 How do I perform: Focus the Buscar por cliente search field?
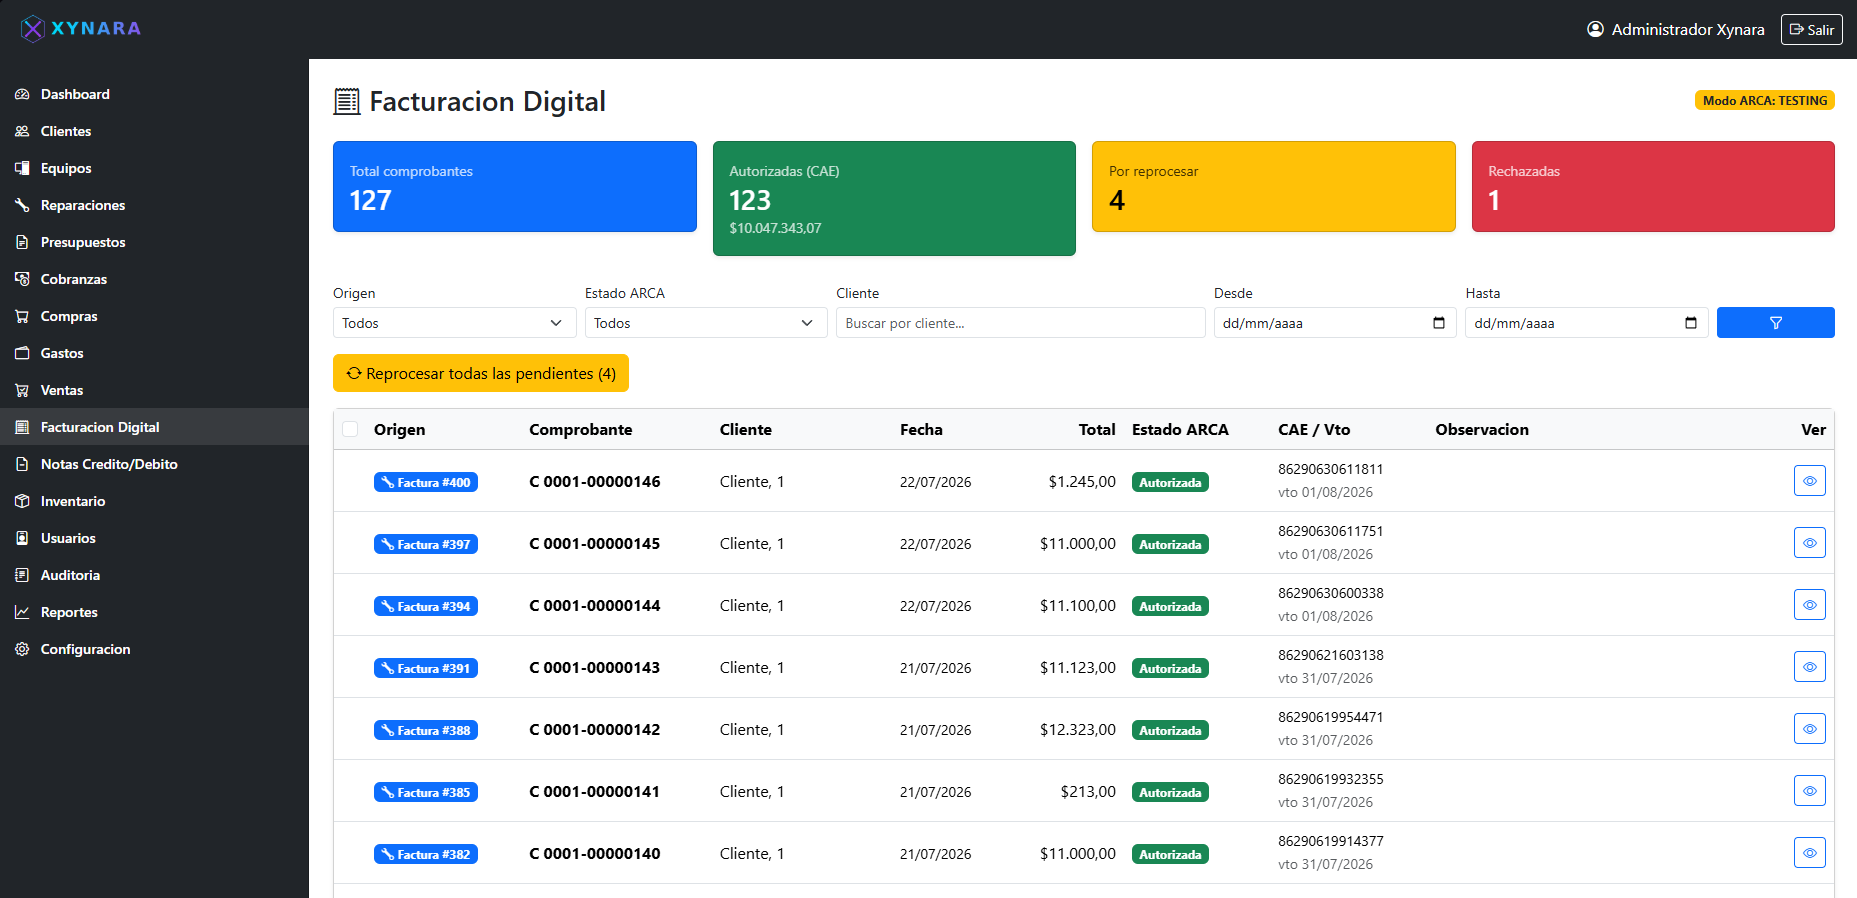[x=1021, y=323]
